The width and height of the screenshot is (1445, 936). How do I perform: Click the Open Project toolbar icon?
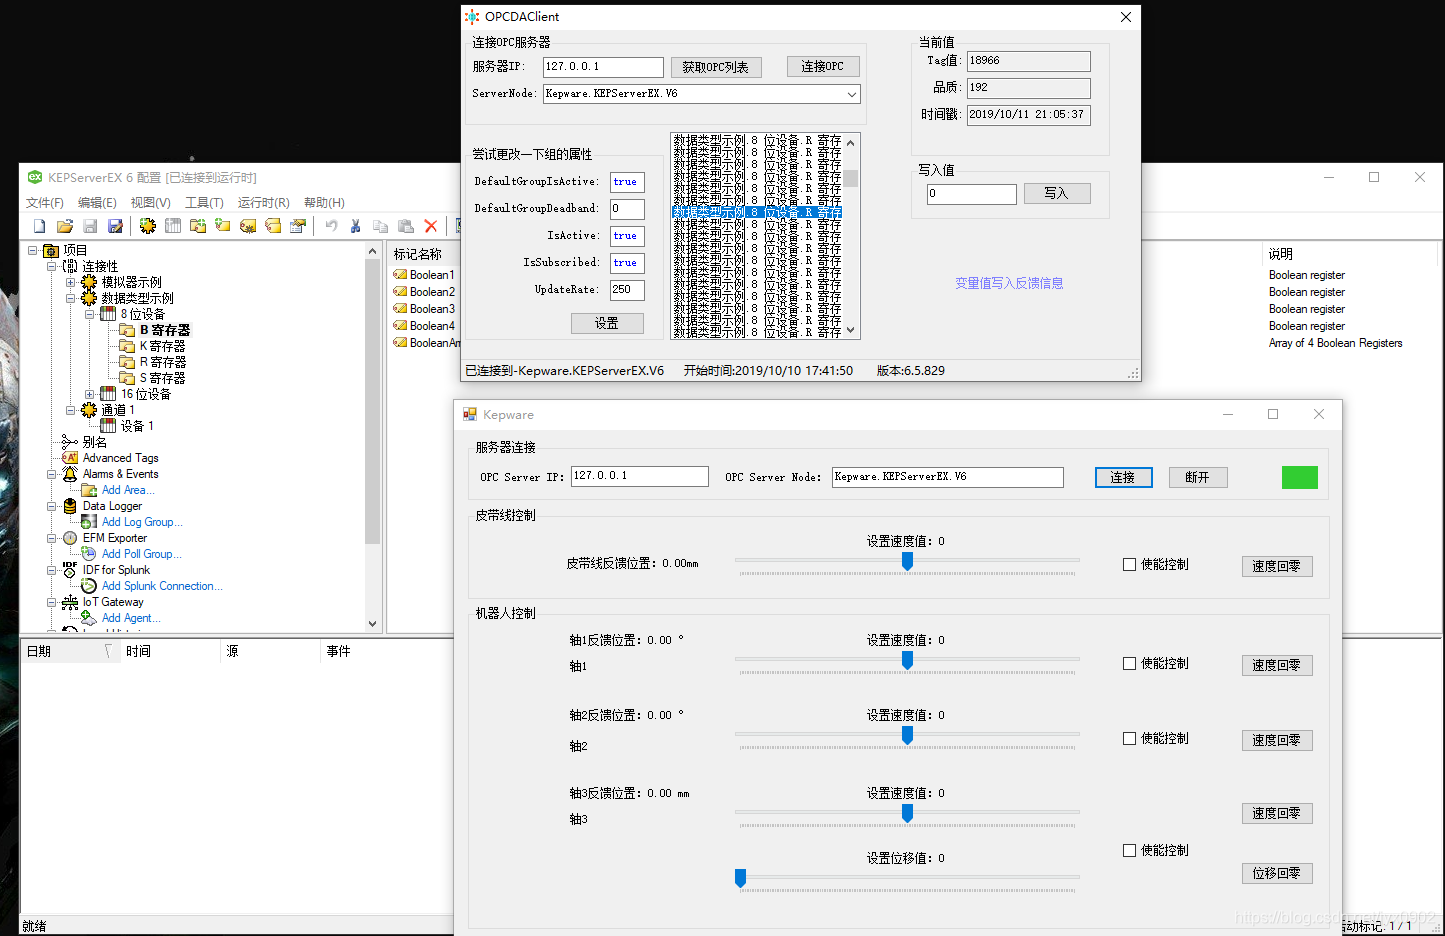point(63,225)
